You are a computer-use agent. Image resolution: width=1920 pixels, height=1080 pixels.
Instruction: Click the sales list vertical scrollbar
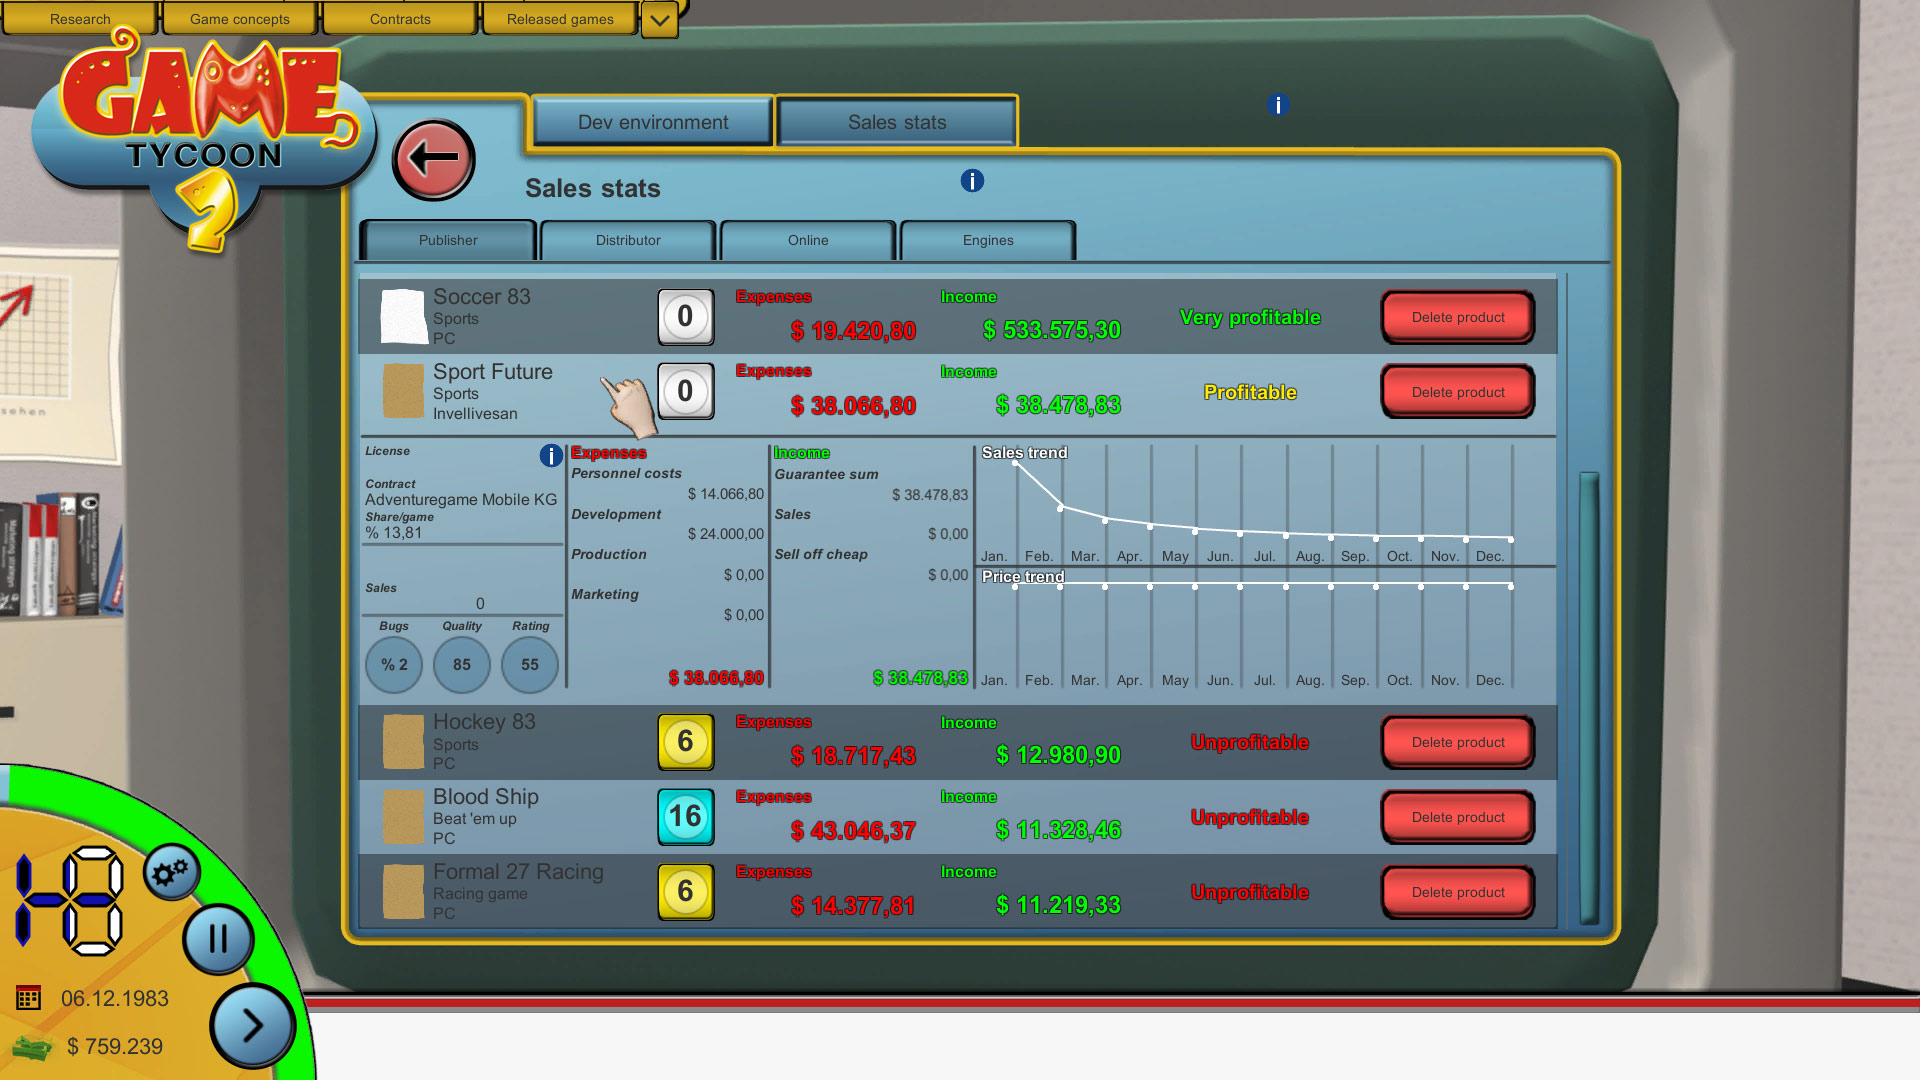pyautogui.click(x=1588, y=697)
